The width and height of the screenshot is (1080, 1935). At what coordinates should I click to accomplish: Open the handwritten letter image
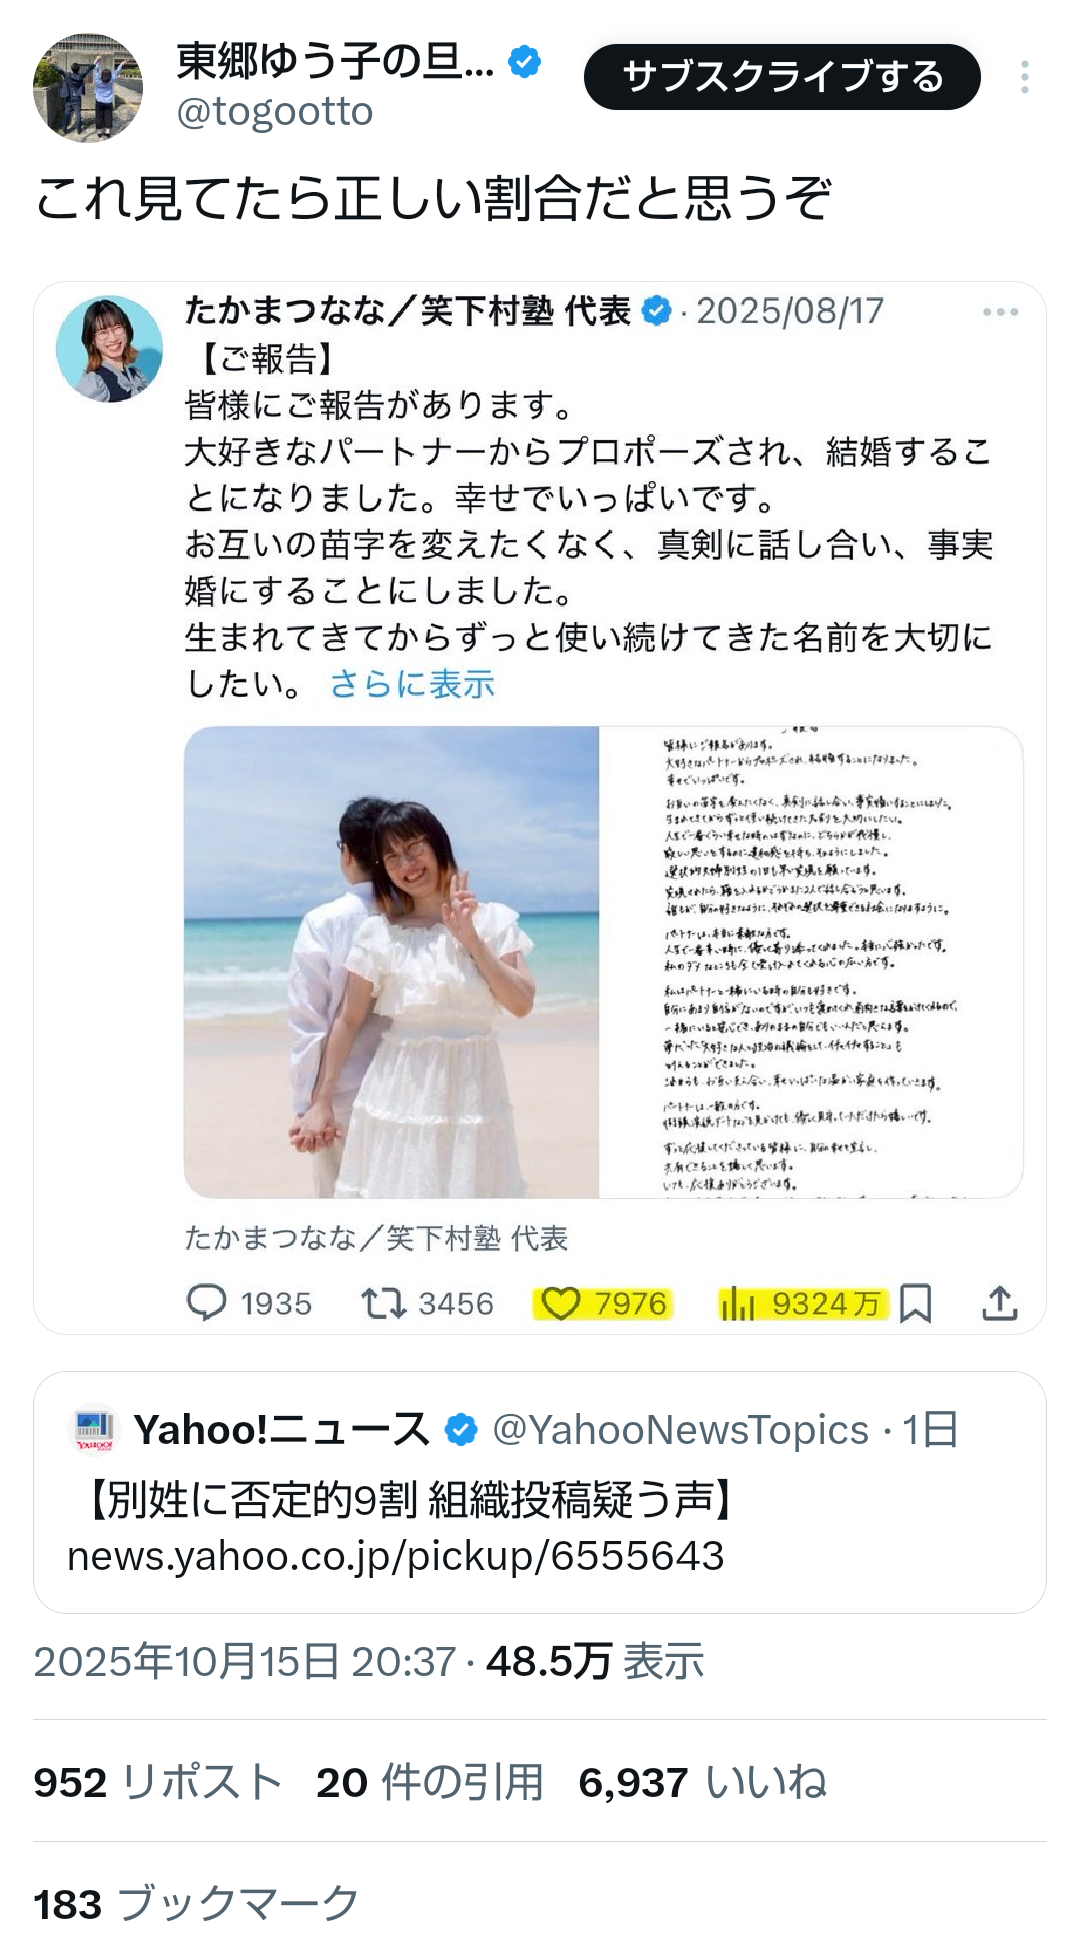[811, 962]
